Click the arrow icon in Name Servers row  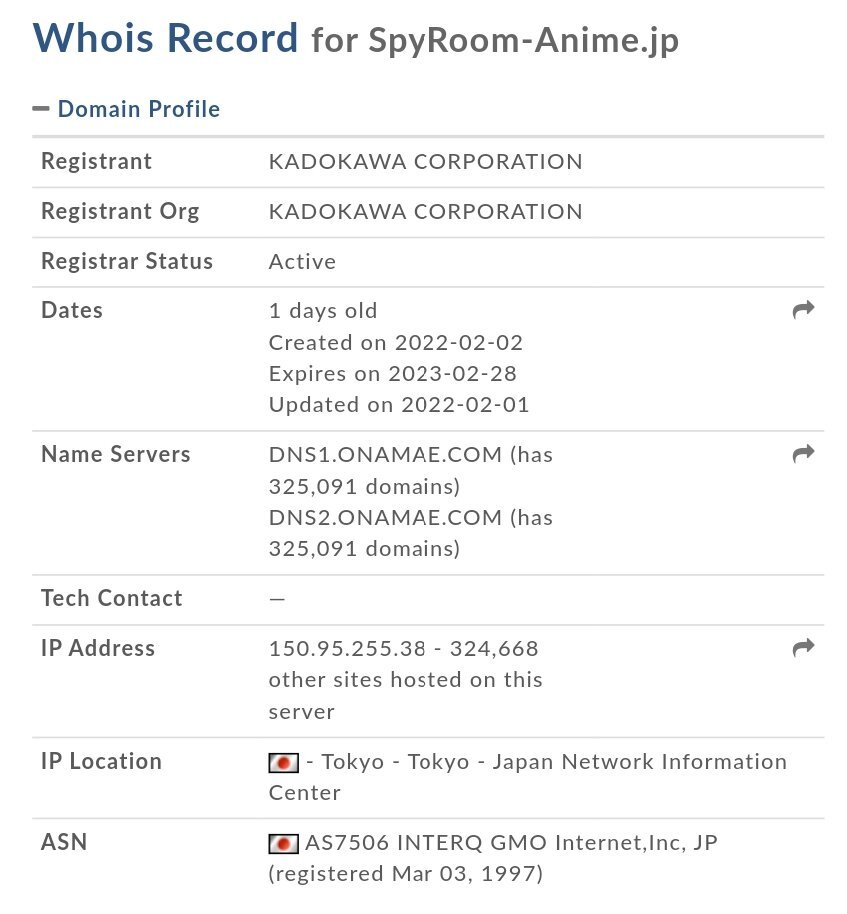tap(803, 454)
